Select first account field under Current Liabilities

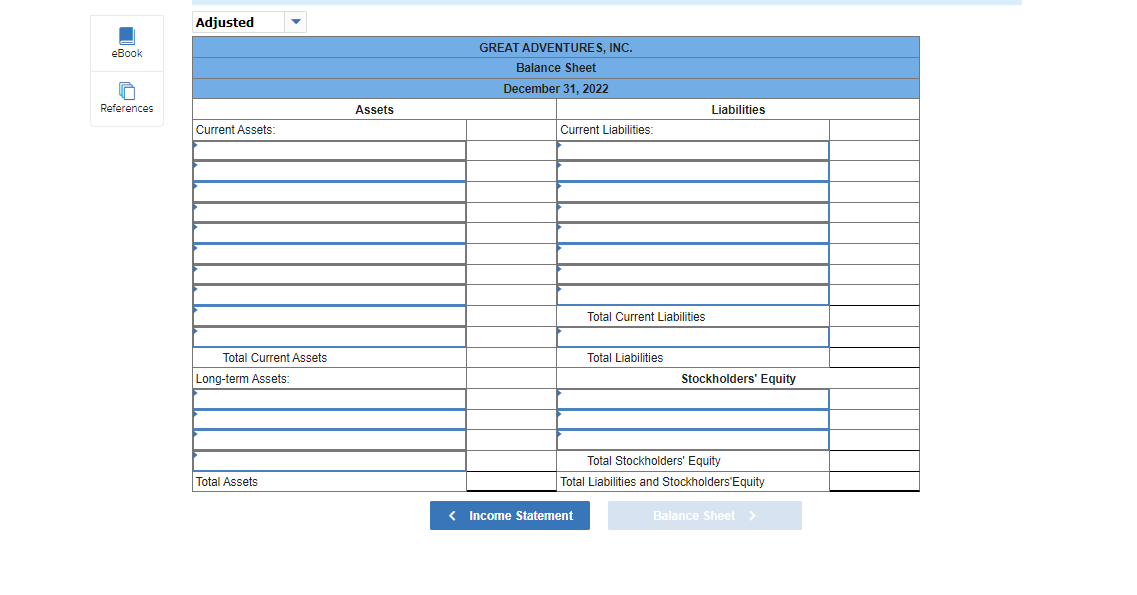[x=693, y=151]
